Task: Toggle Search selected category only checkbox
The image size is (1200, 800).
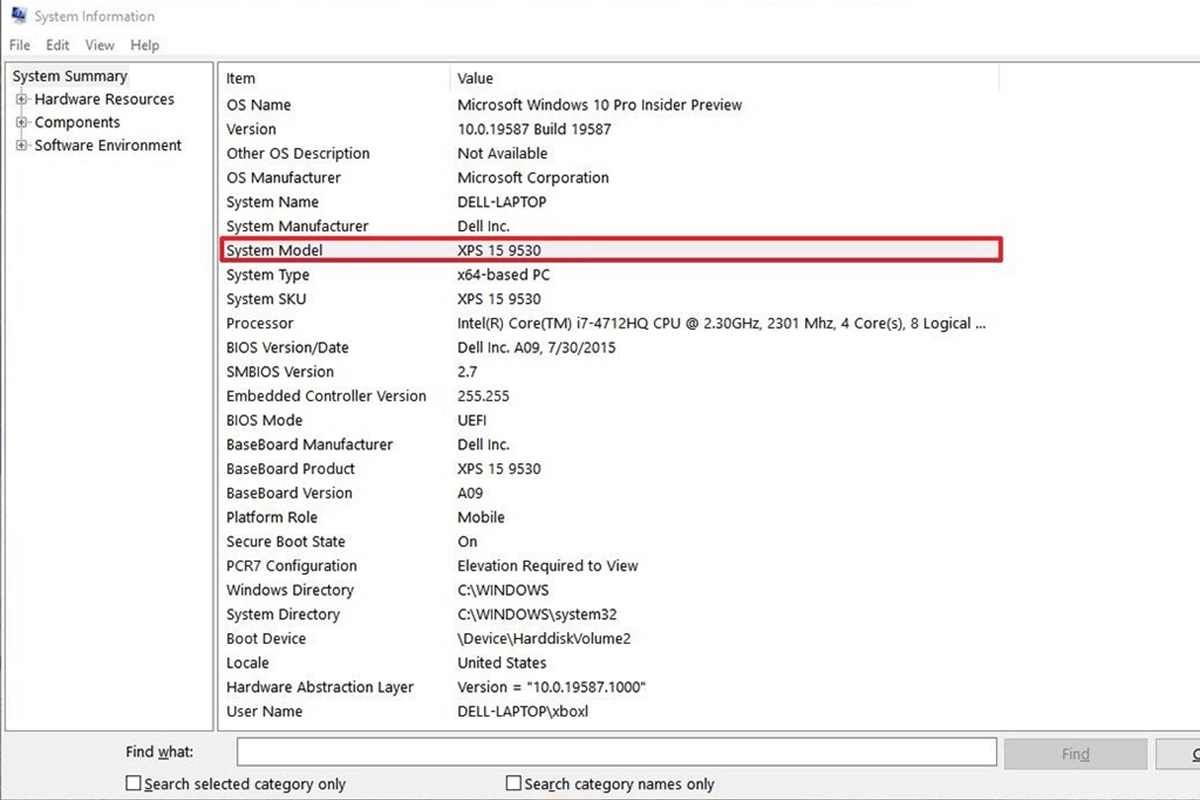Action: pos(133,783)
